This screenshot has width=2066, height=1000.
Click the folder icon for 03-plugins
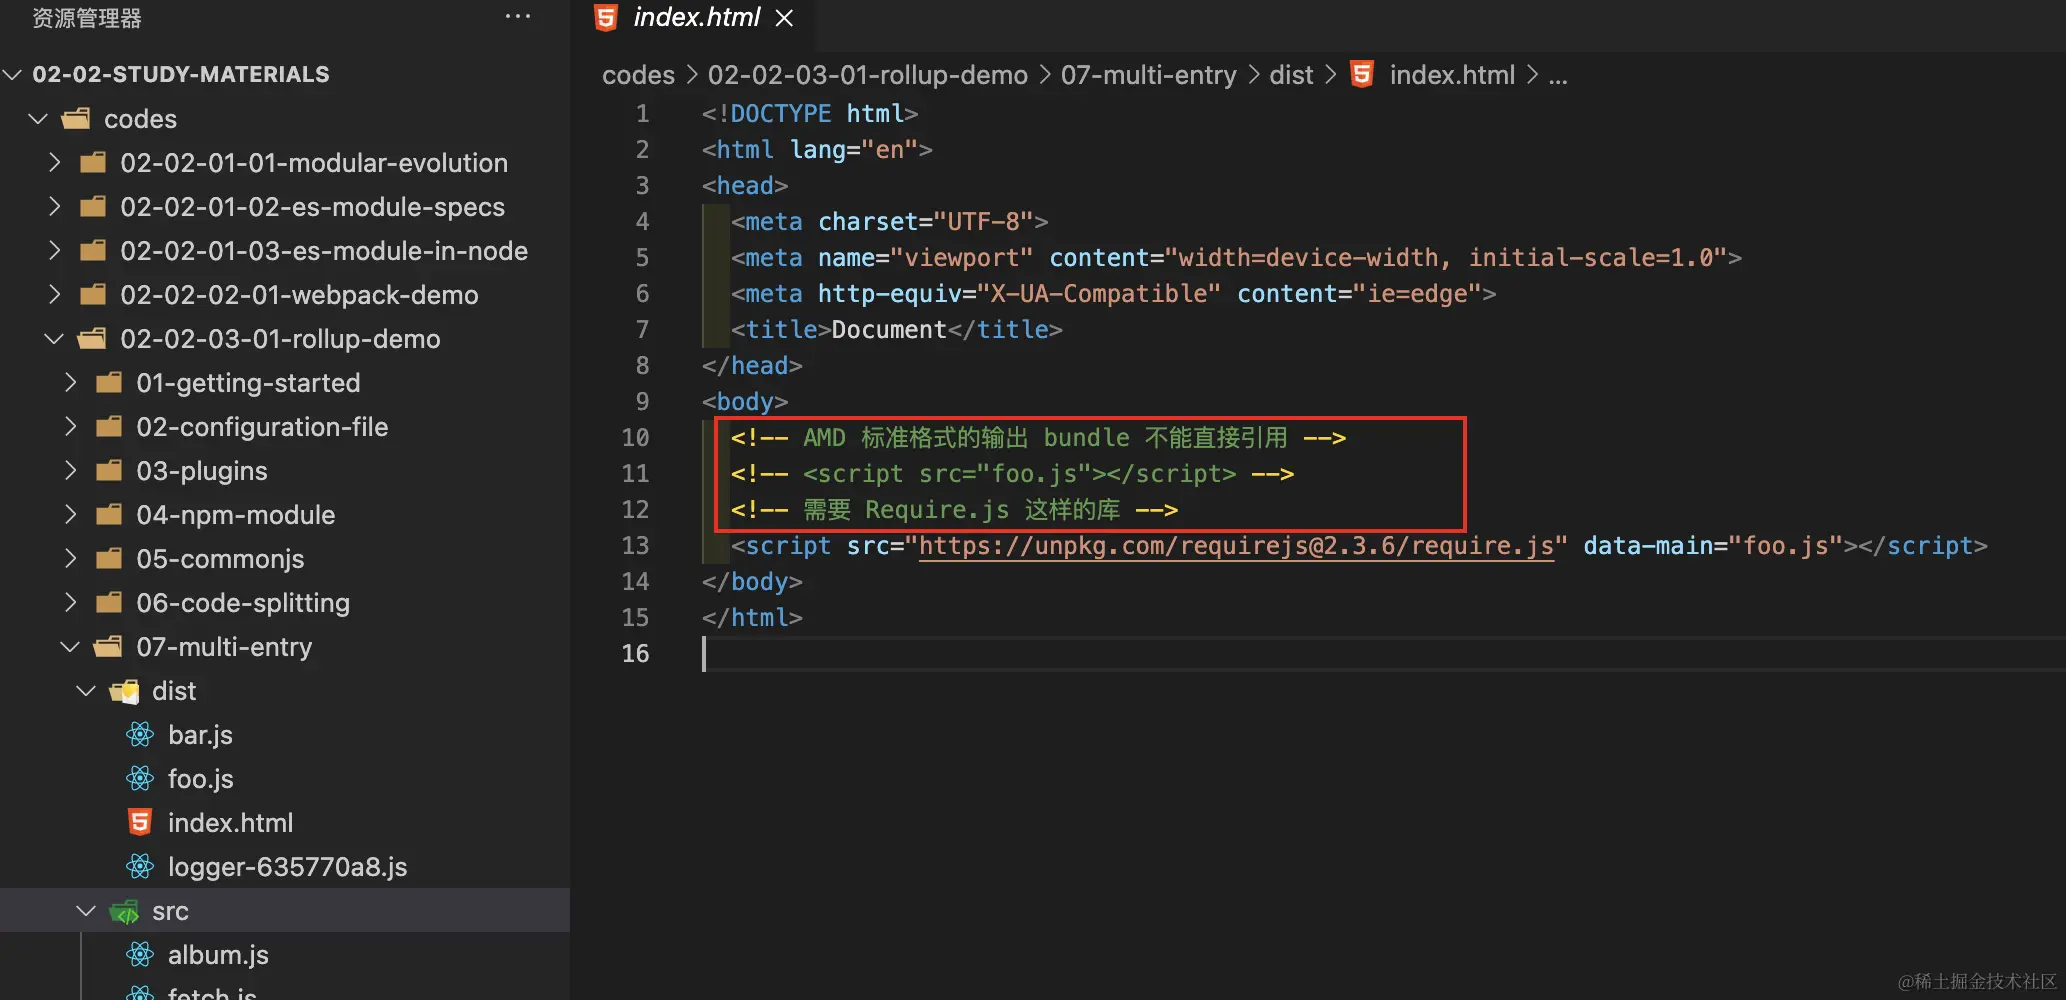109,471
